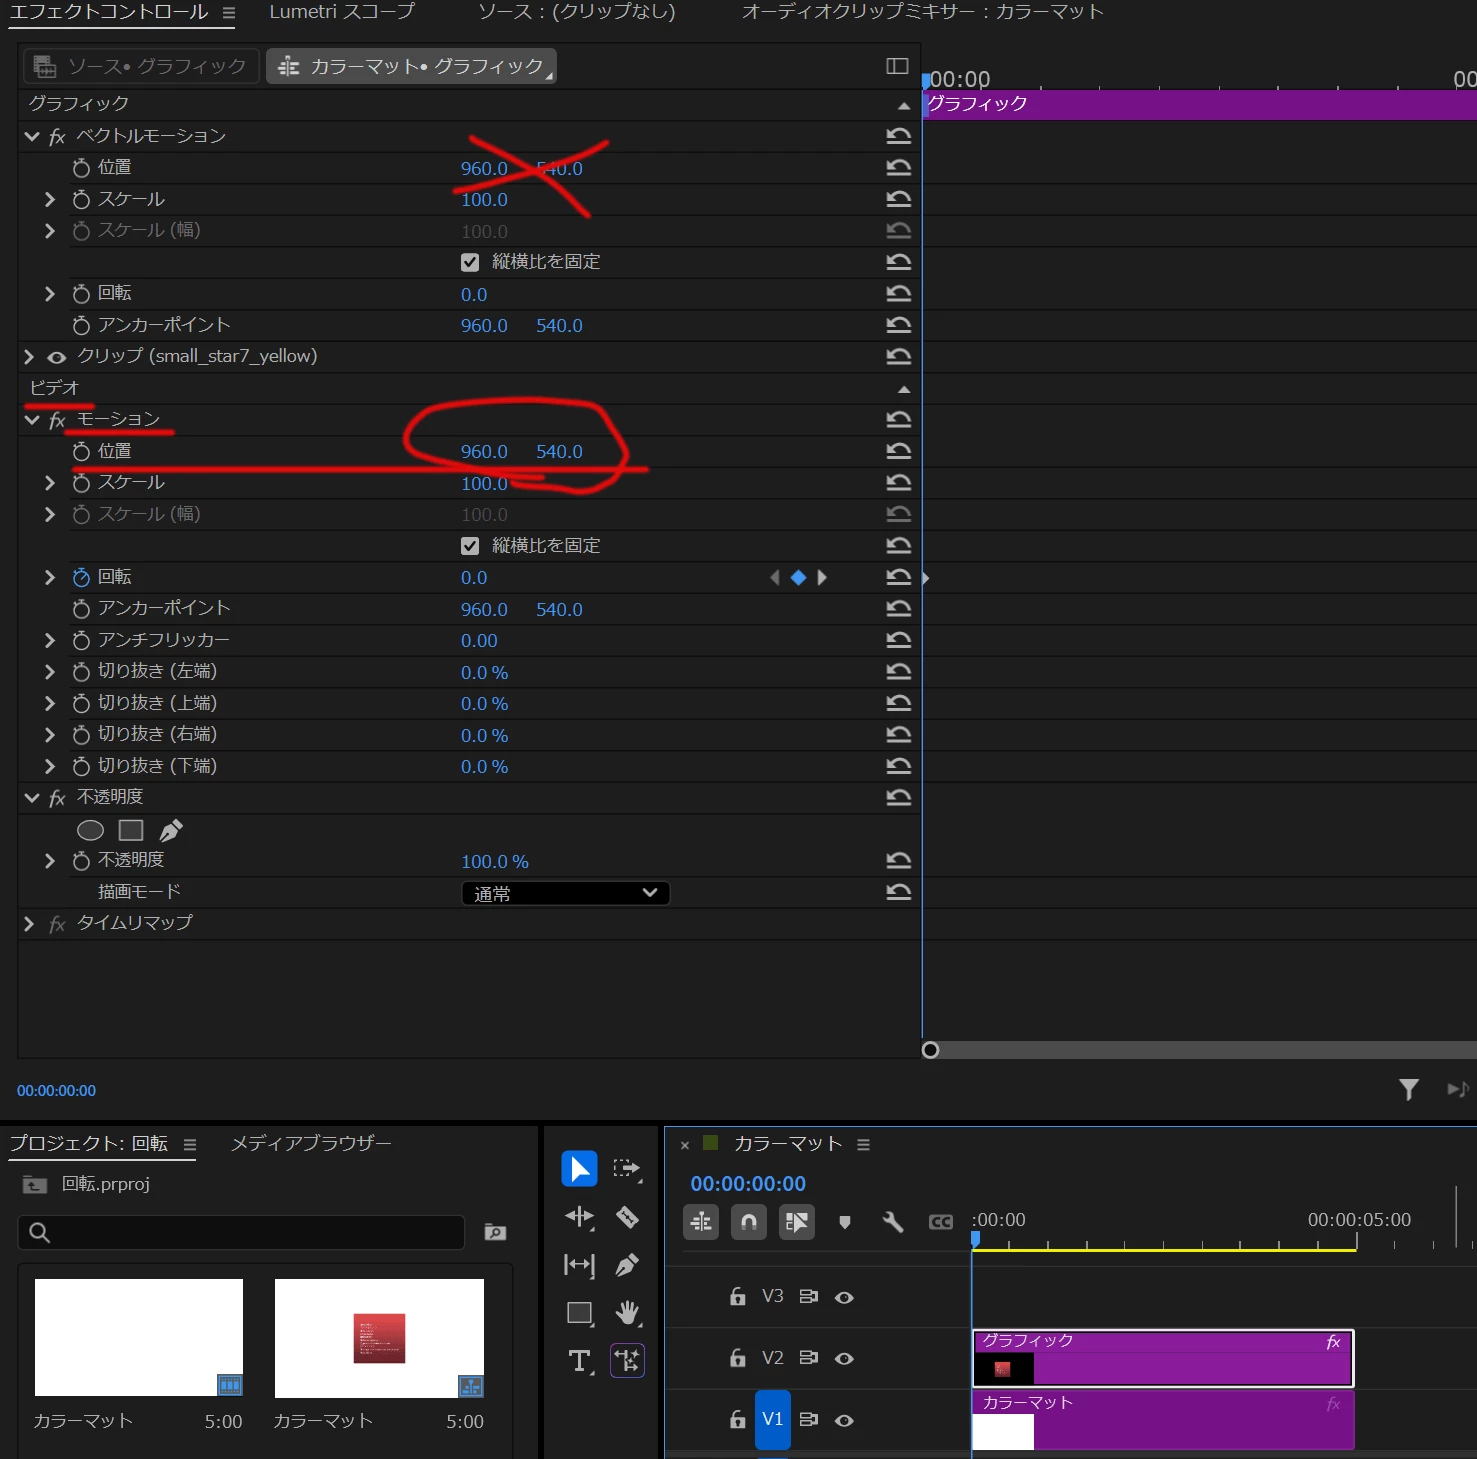Switch to オーディオクリップミキサー tab
Viewport: 1477px width, 1459px height.
[922, 12]
